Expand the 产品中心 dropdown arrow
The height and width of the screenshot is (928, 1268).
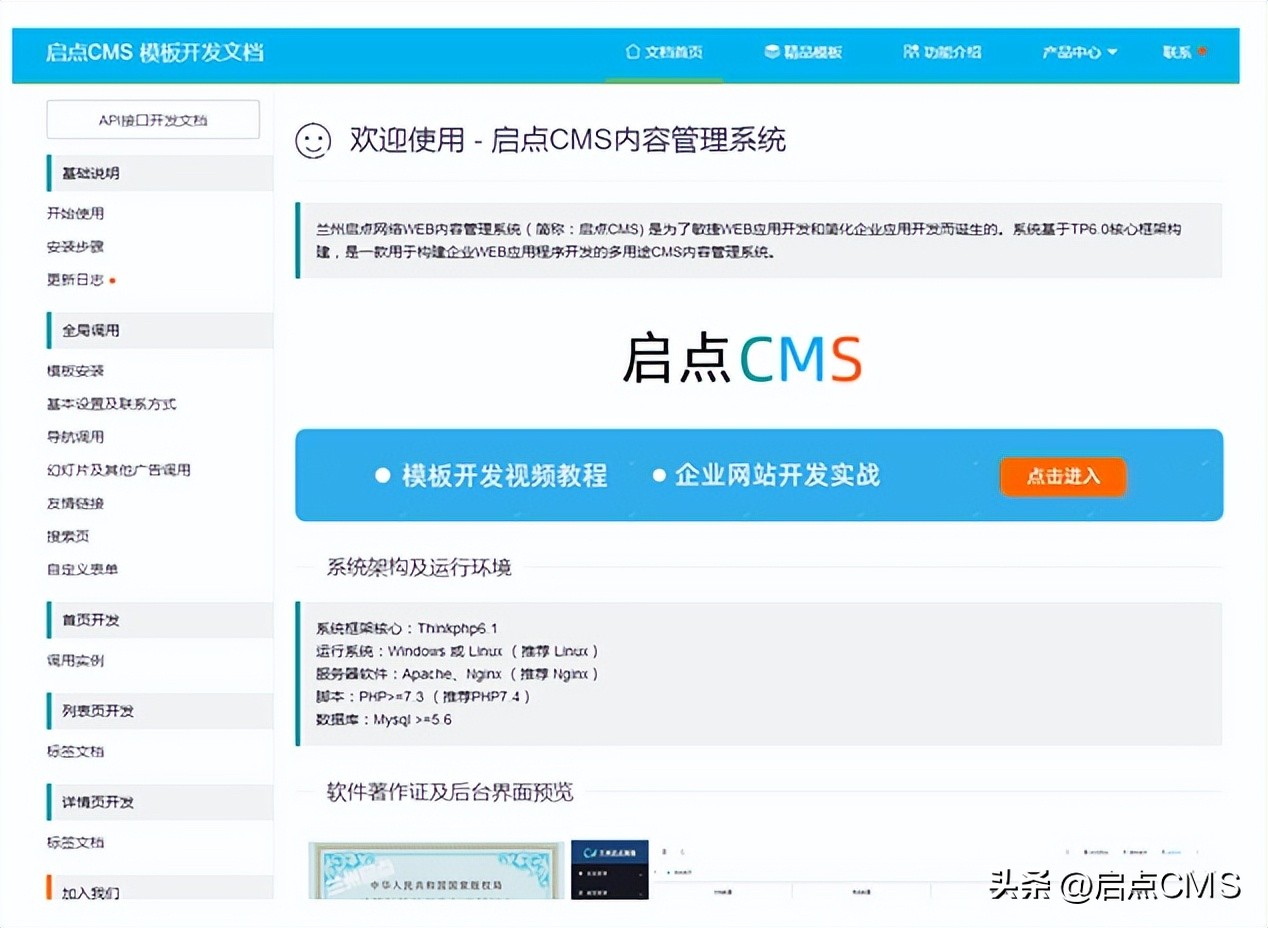tap(1112, 53)
